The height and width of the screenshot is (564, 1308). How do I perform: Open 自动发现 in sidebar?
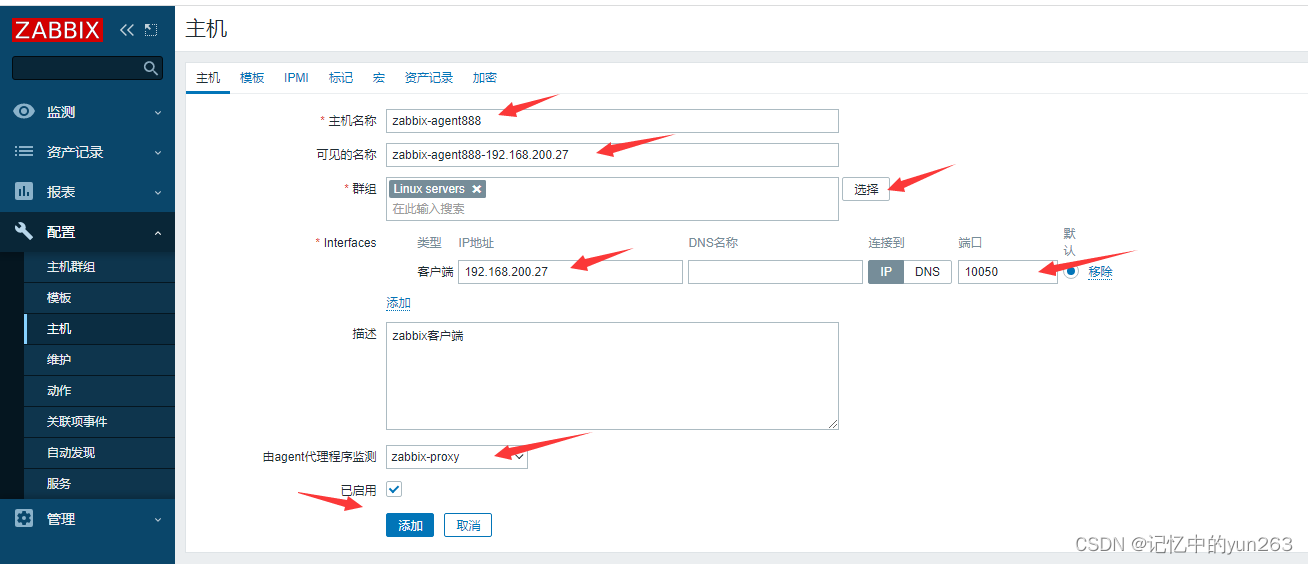(99, 453)
